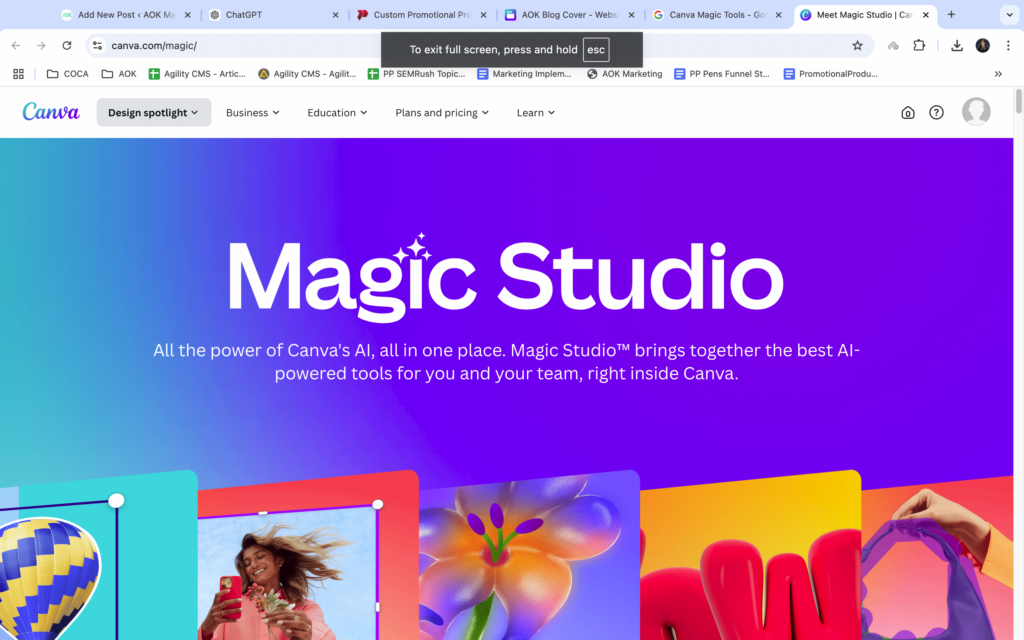Open Chrome three-dot menu
Screen dimensions: 1024x640
[1008, 45]
